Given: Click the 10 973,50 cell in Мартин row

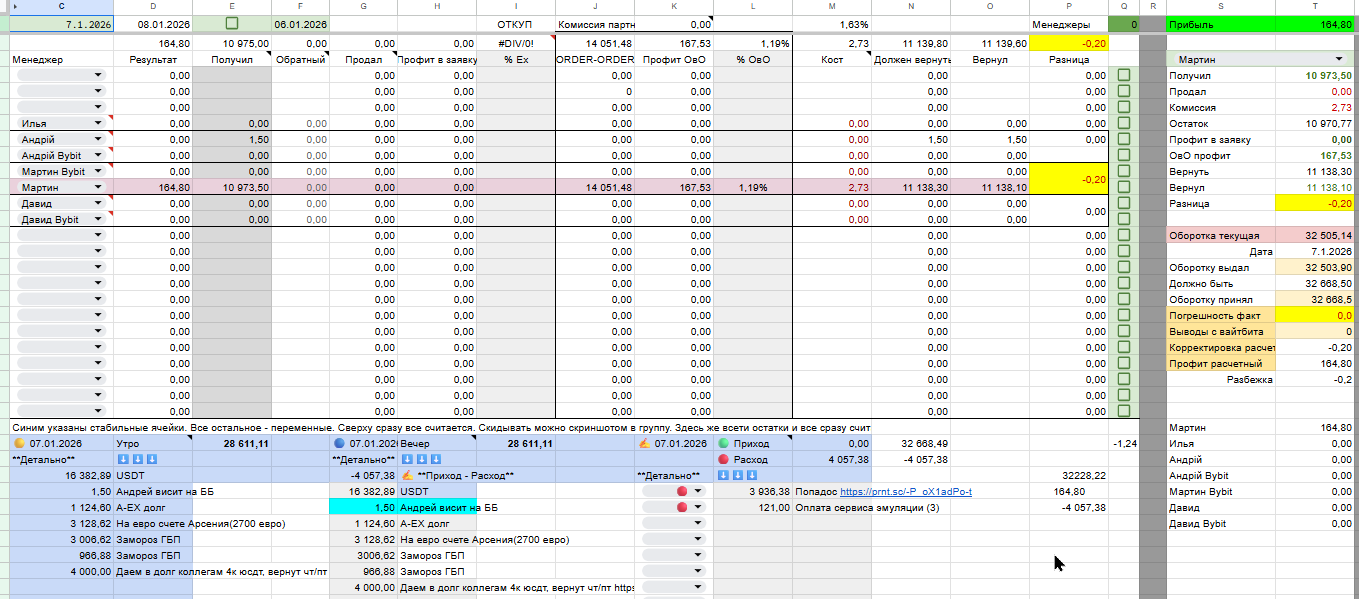Looking at the screenshot, I should click(231, 188).
